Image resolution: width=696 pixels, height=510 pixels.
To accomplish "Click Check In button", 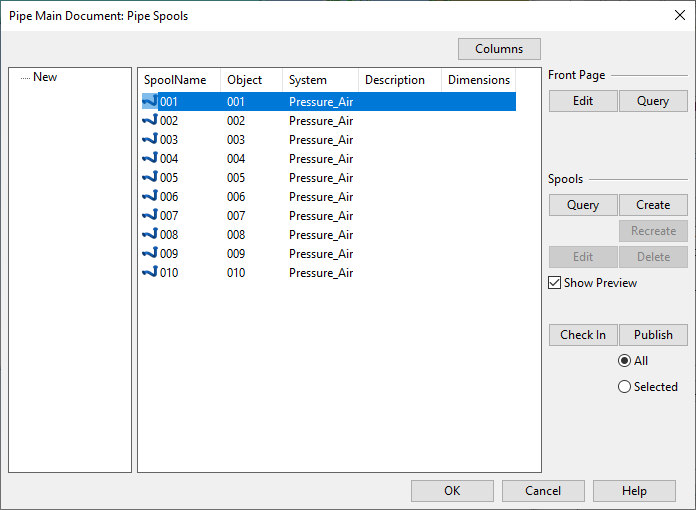I will (583, 335).
